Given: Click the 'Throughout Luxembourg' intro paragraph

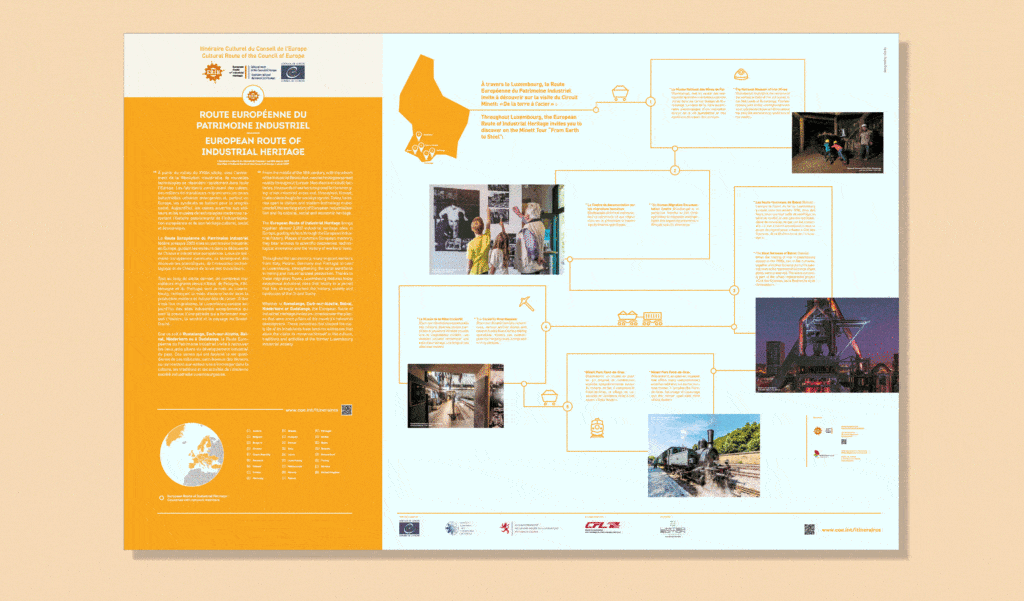Looking at the screenshot, I should click(x=532, y=127).
